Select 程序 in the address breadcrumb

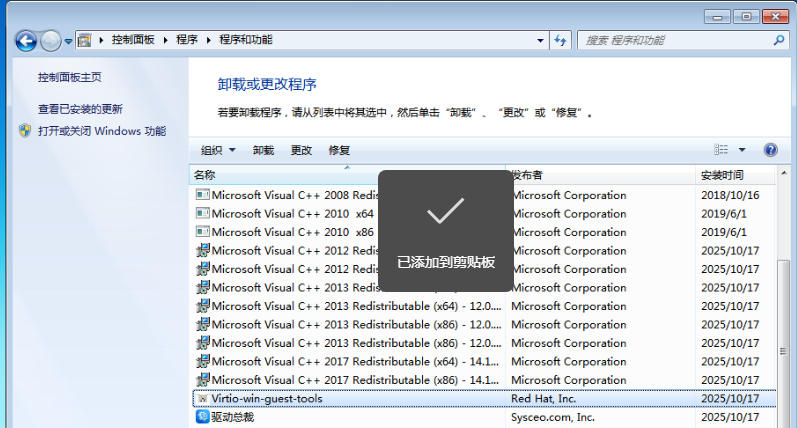click(x=187, y=40)
